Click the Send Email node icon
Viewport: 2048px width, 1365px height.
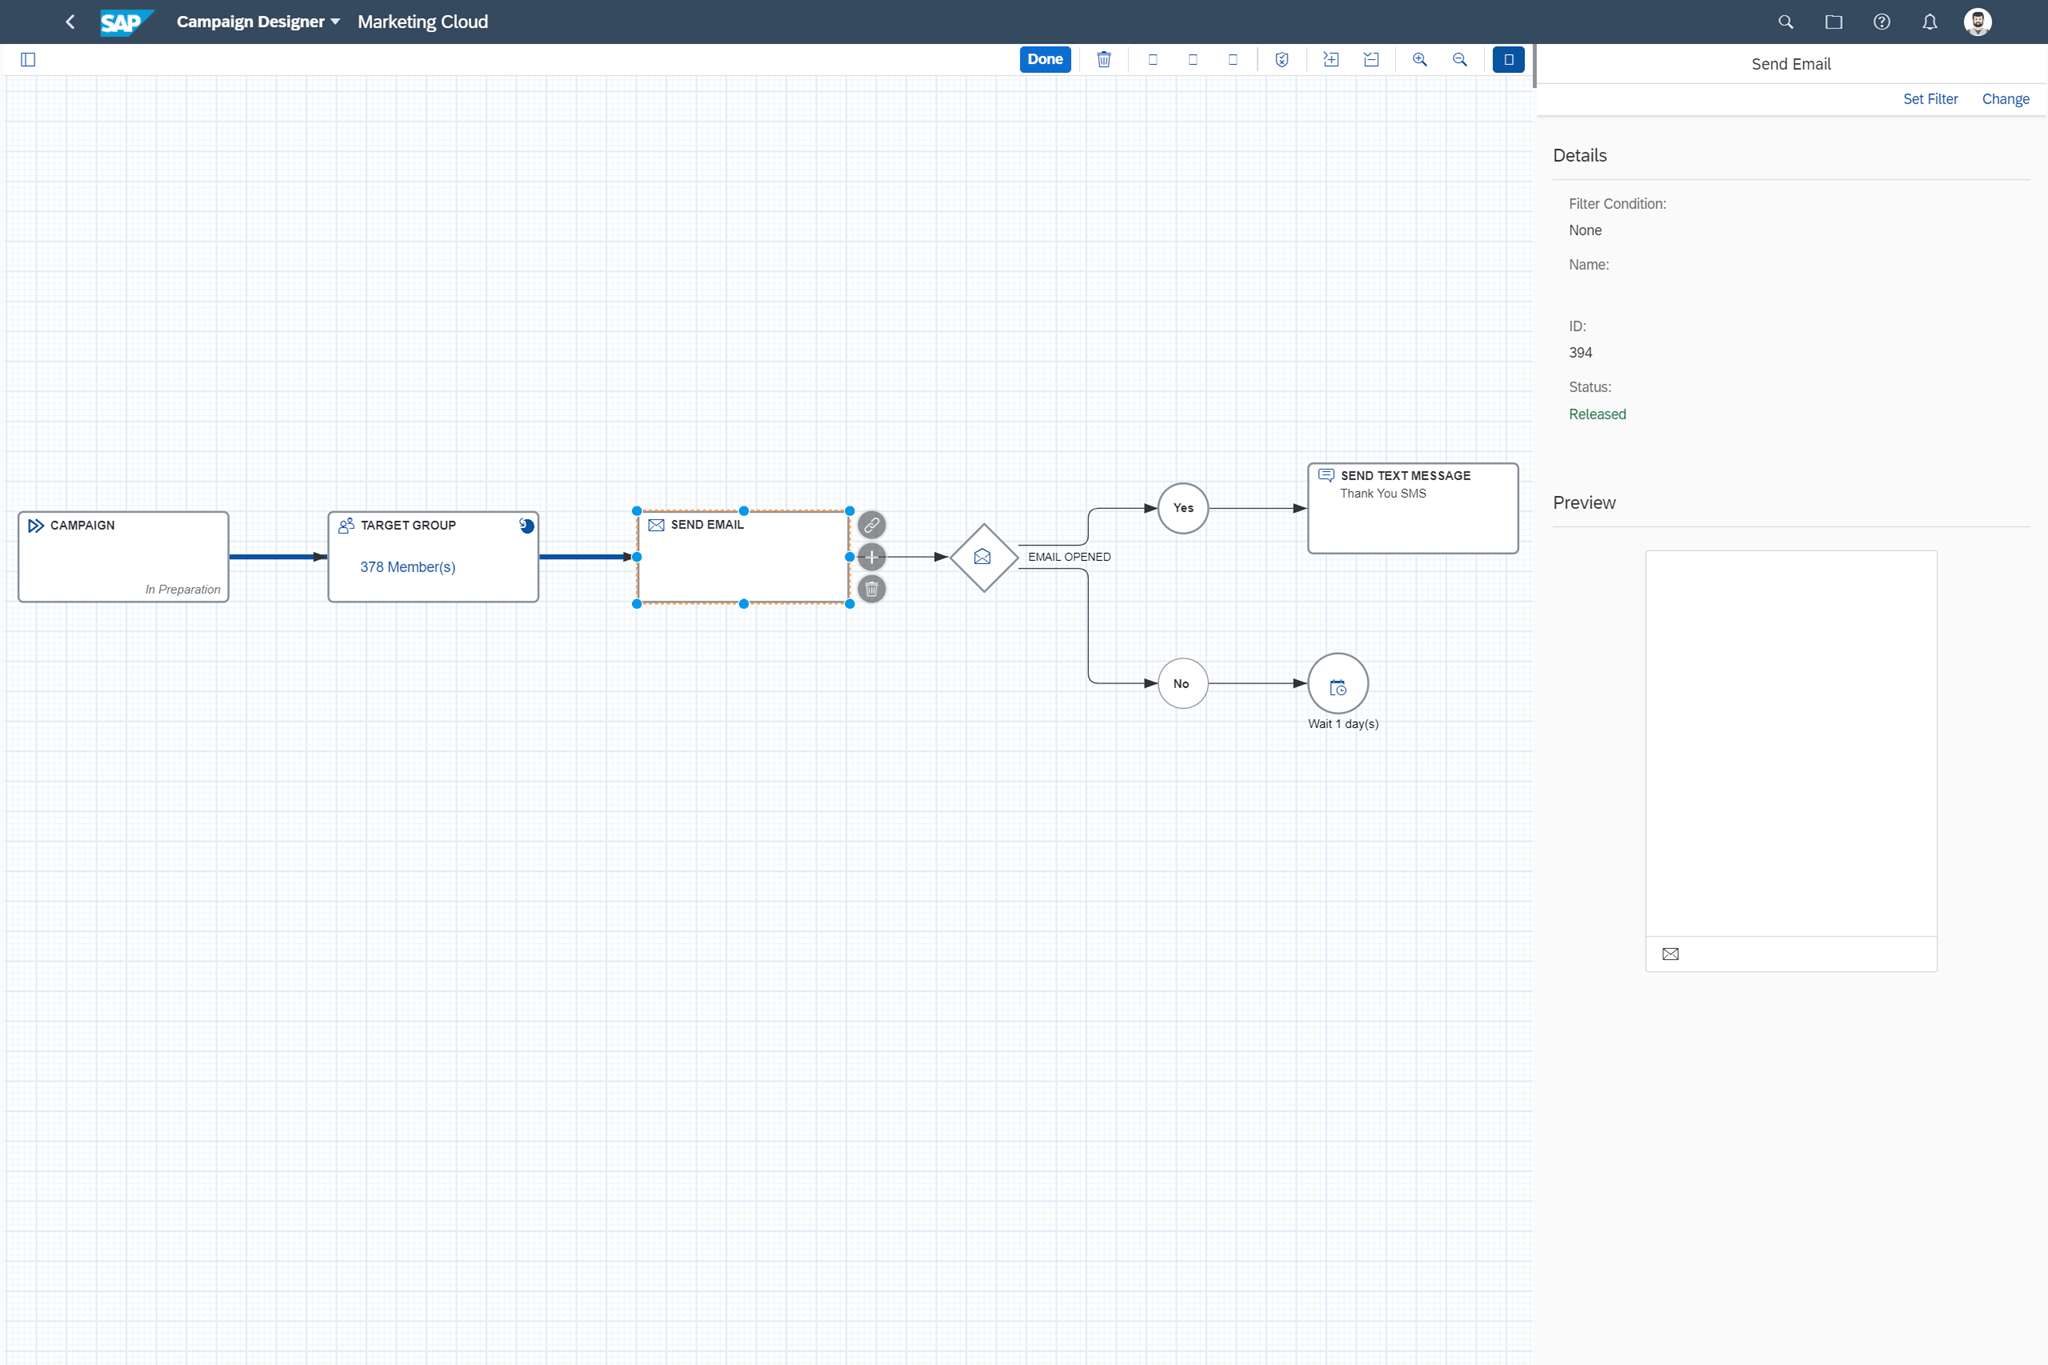pos(655,524)
